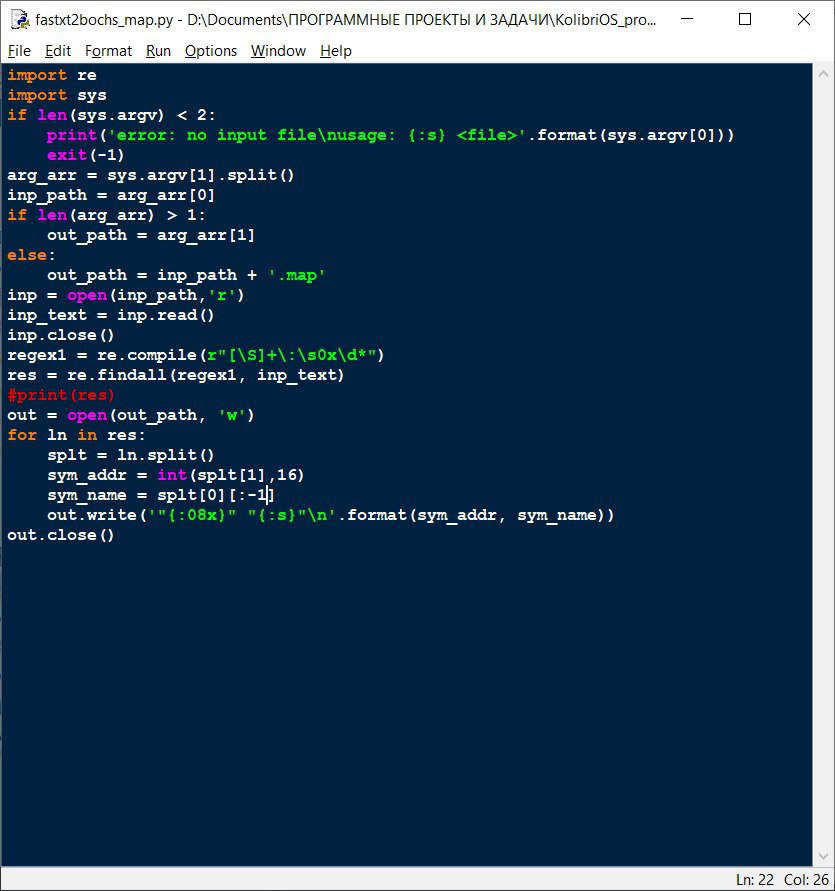Click the 'Ln: 22' status bar indicator
Viewport: 835px width, 891px height.
pyautogui.click(x=755, y=880)
